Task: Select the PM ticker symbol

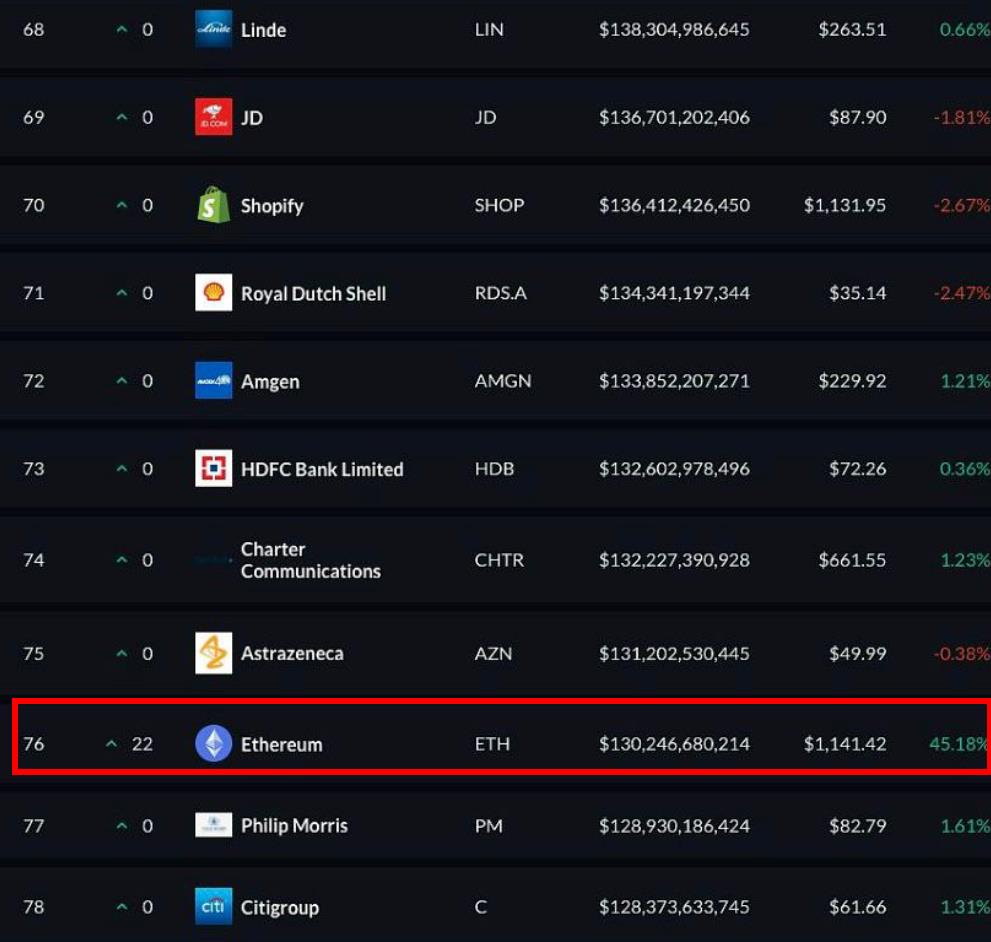Action: (489, 826)
